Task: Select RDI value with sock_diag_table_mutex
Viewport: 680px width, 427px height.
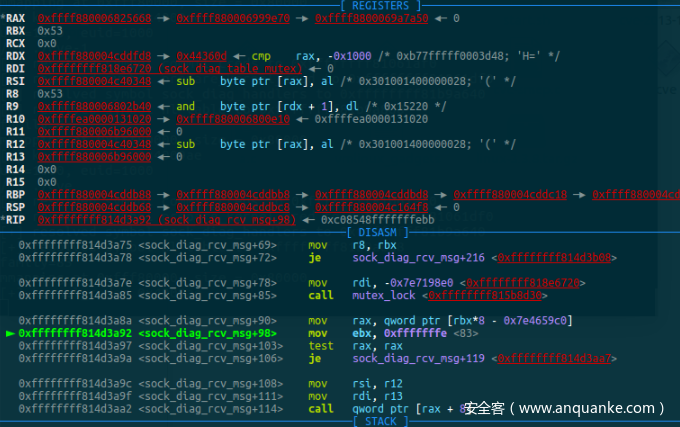Action: (x=163, y=69)
